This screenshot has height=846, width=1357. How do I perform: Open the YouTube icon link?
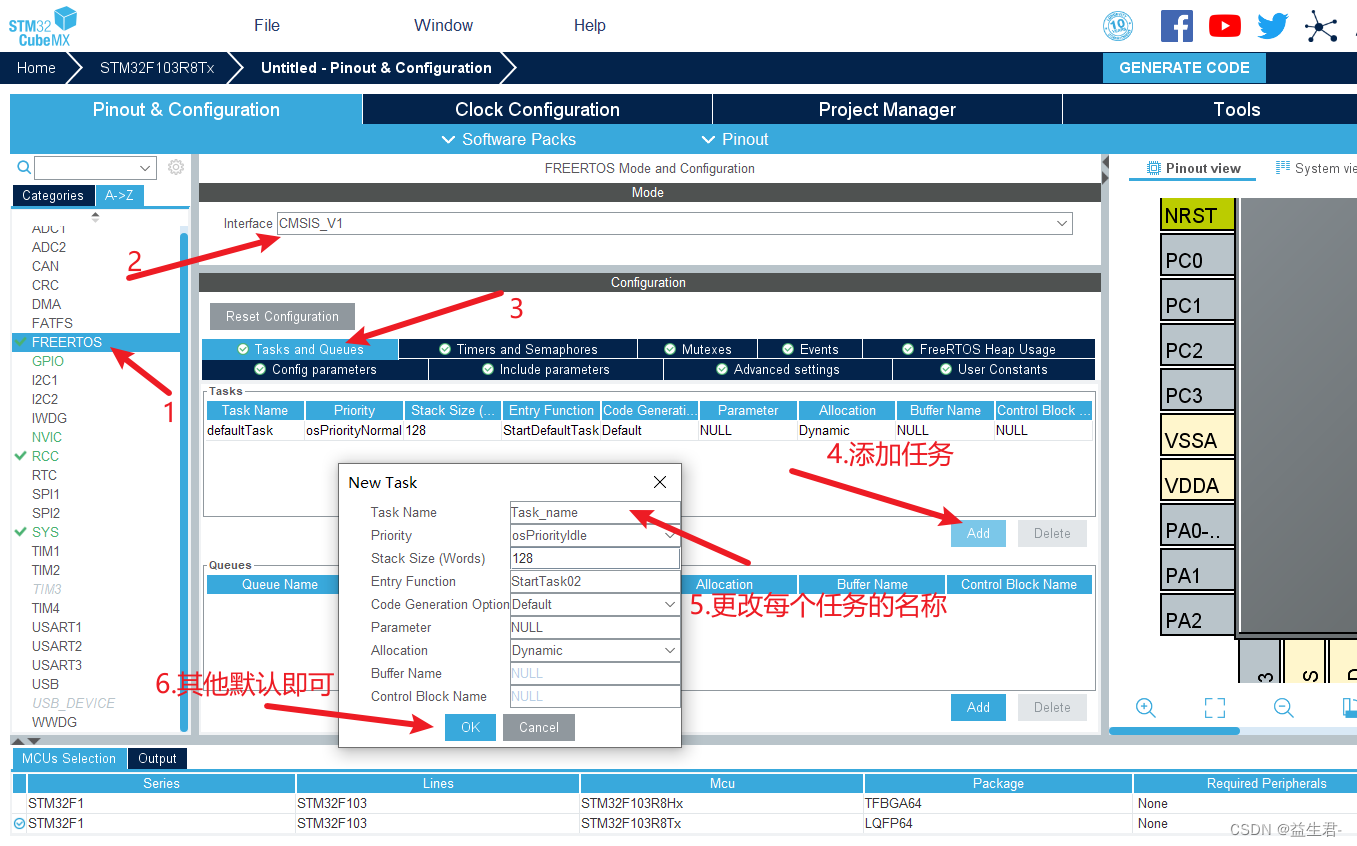pos(1224,26)
